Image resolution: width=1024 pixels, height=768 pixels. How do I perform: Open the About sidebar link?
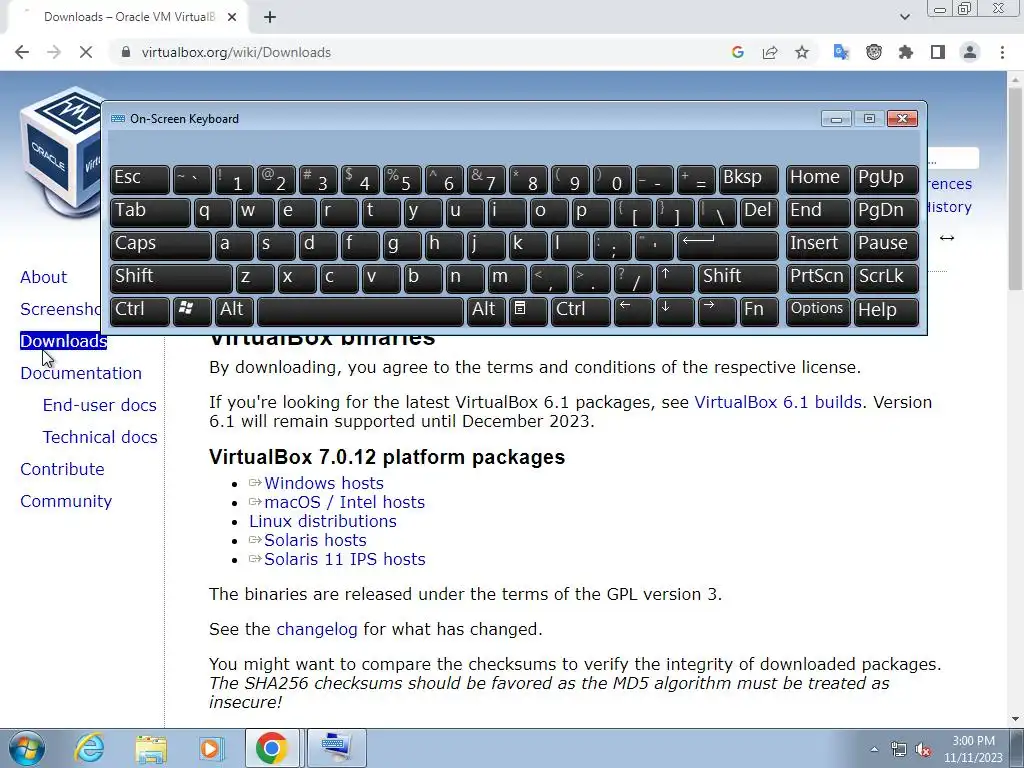point(43,278)
